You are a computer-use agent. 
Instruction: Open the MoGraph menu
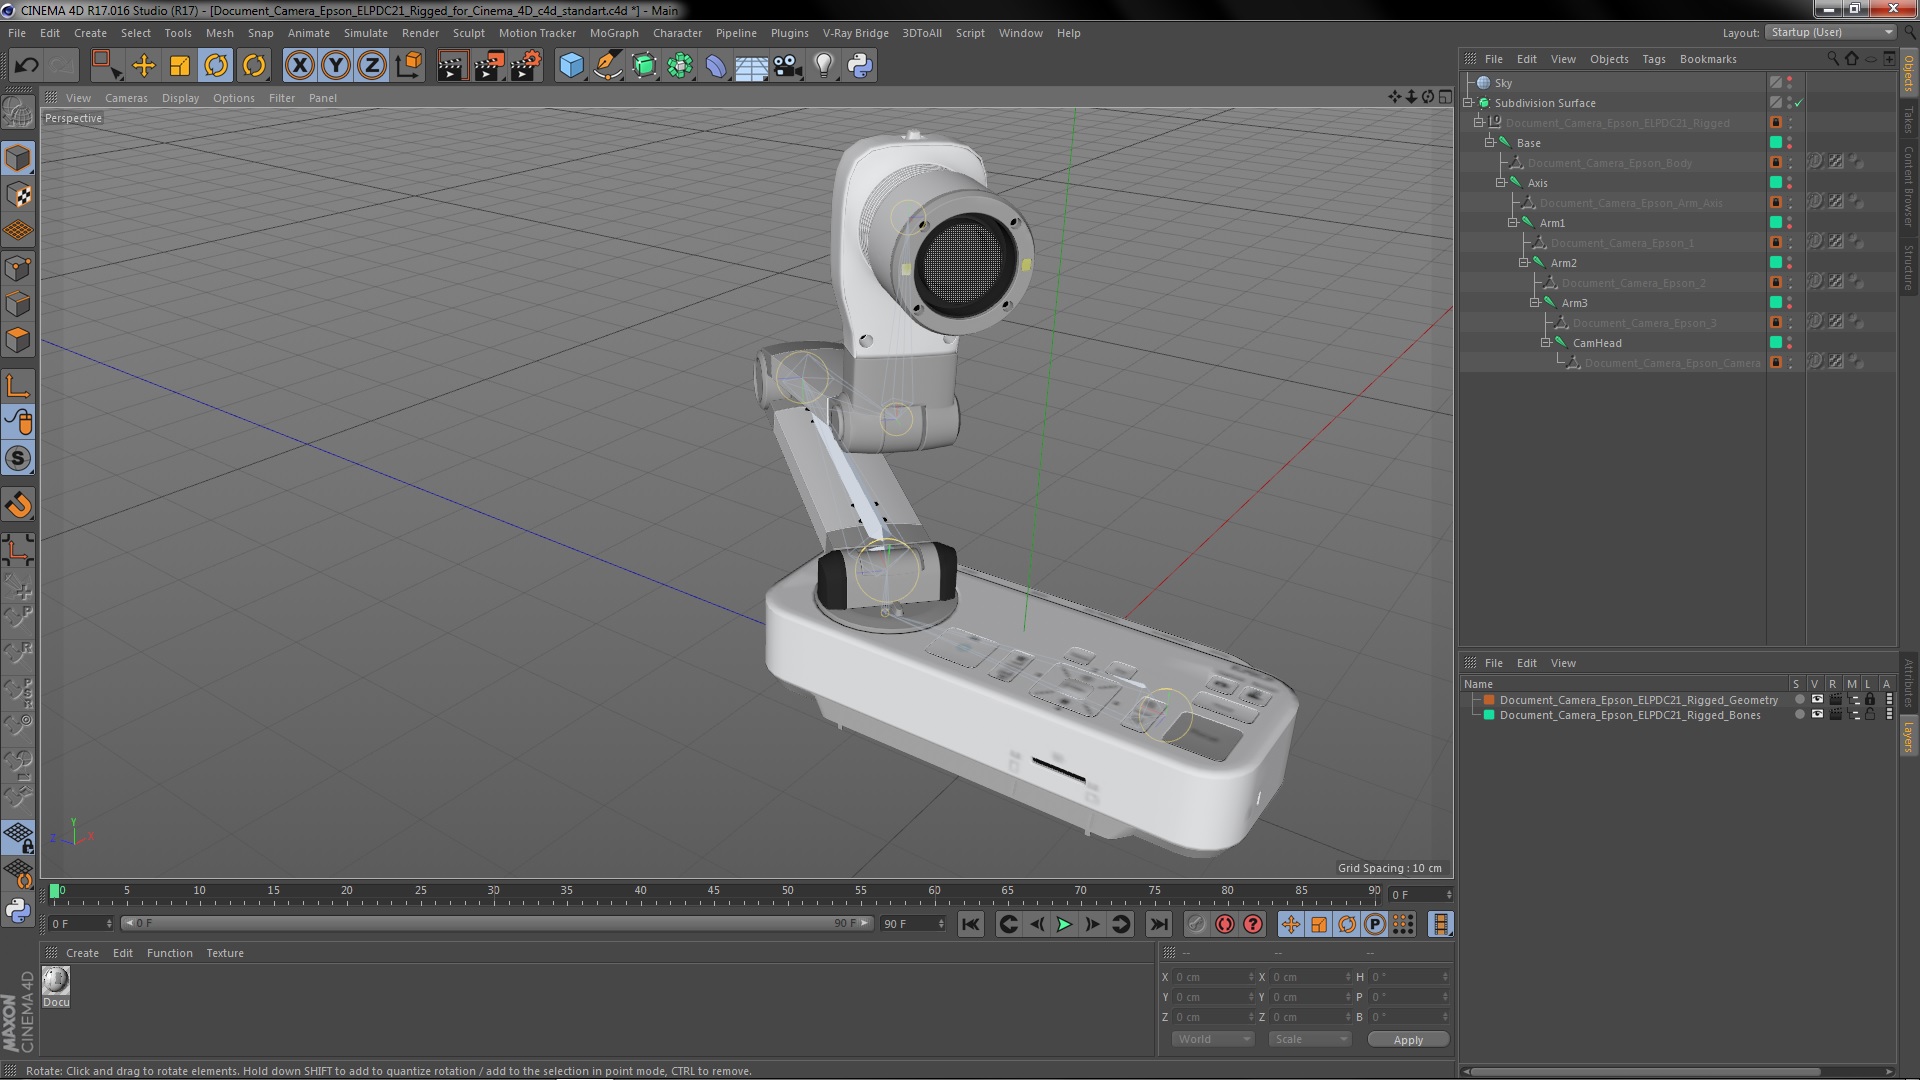[x=613, y=33]
